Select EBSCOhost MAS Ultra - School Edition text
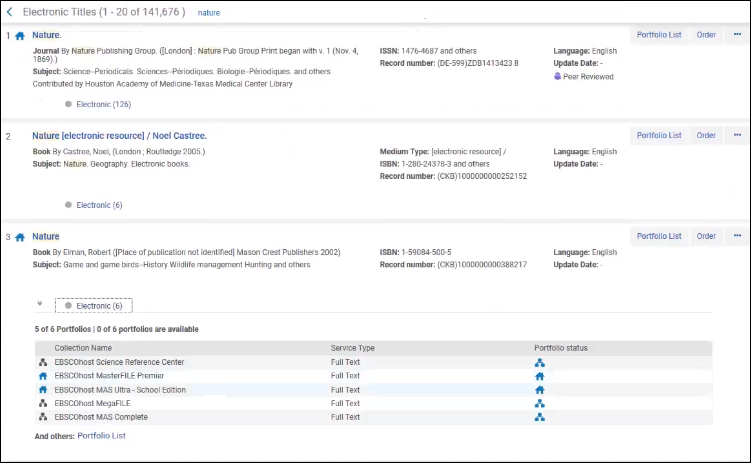751x463 pixels. [120, 390]
